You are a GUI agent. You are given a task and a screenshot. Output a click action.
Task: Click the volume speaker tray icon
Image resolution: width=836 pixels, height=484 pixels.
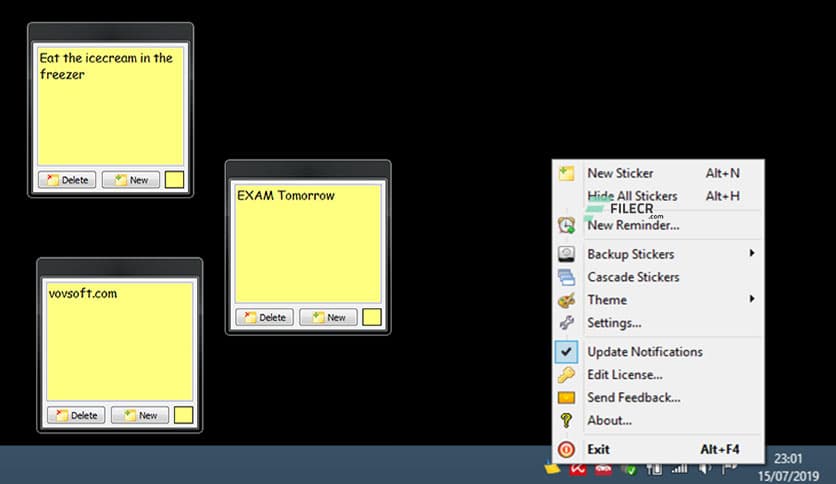coord(705,469)
